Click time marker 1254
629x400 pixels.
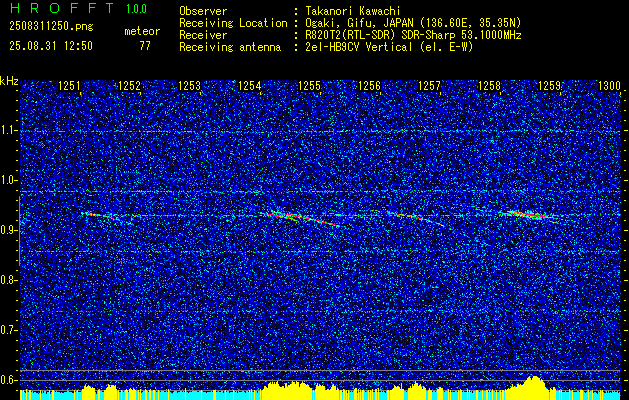249,85
